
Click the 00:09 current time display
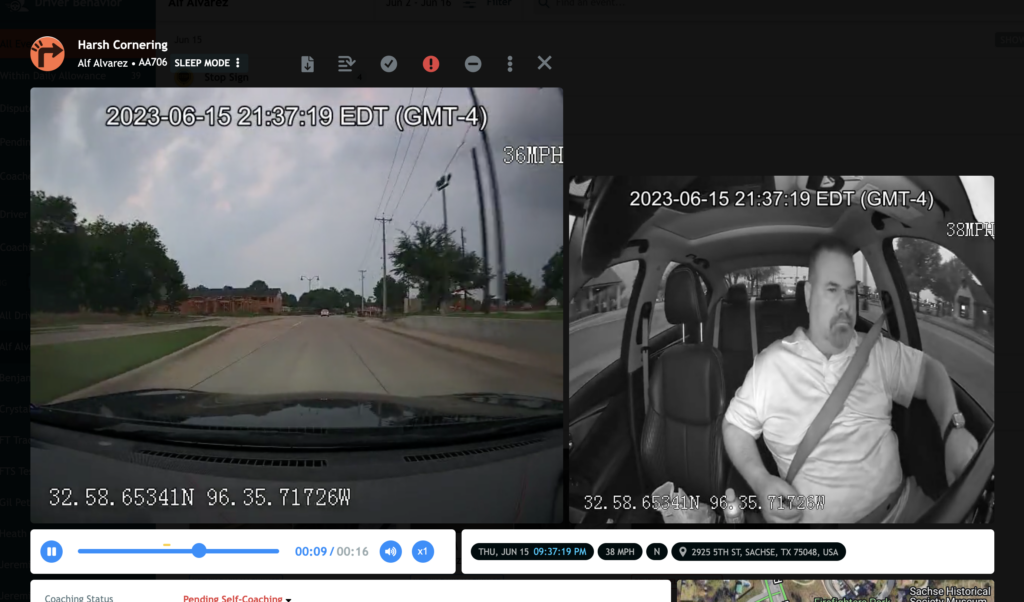coord(310,552)
